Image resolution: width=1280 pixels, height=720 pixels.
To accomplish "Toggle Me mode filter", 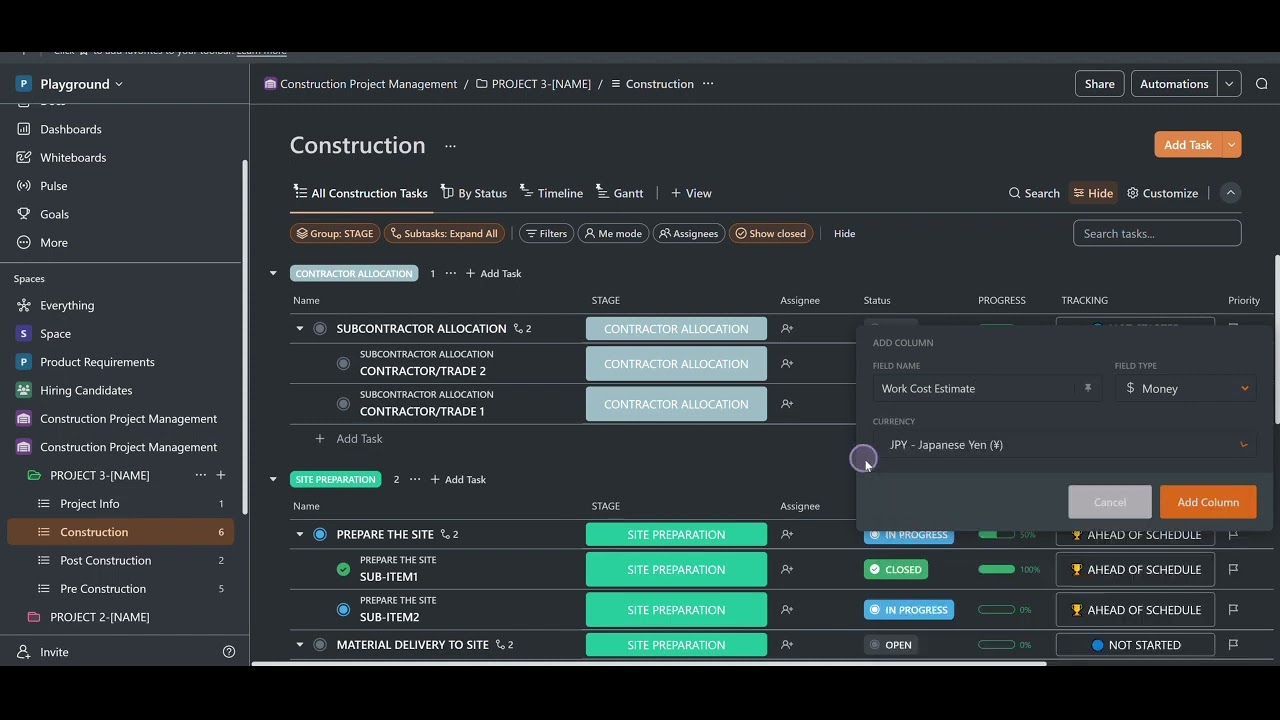I will [x=613, y=233].
